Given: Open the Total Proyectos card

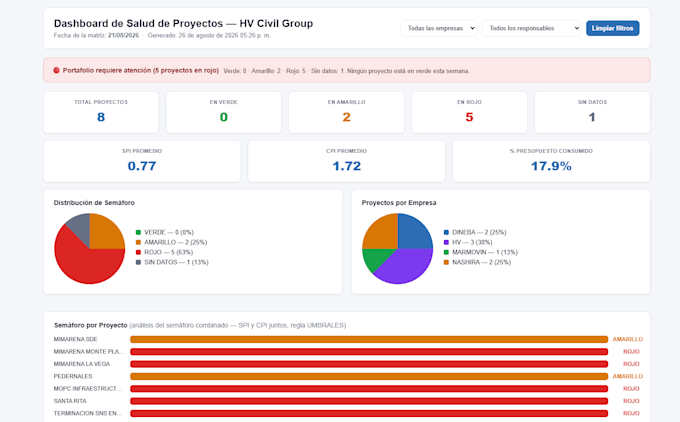Looking at the screenshot, I should [101, 112].
